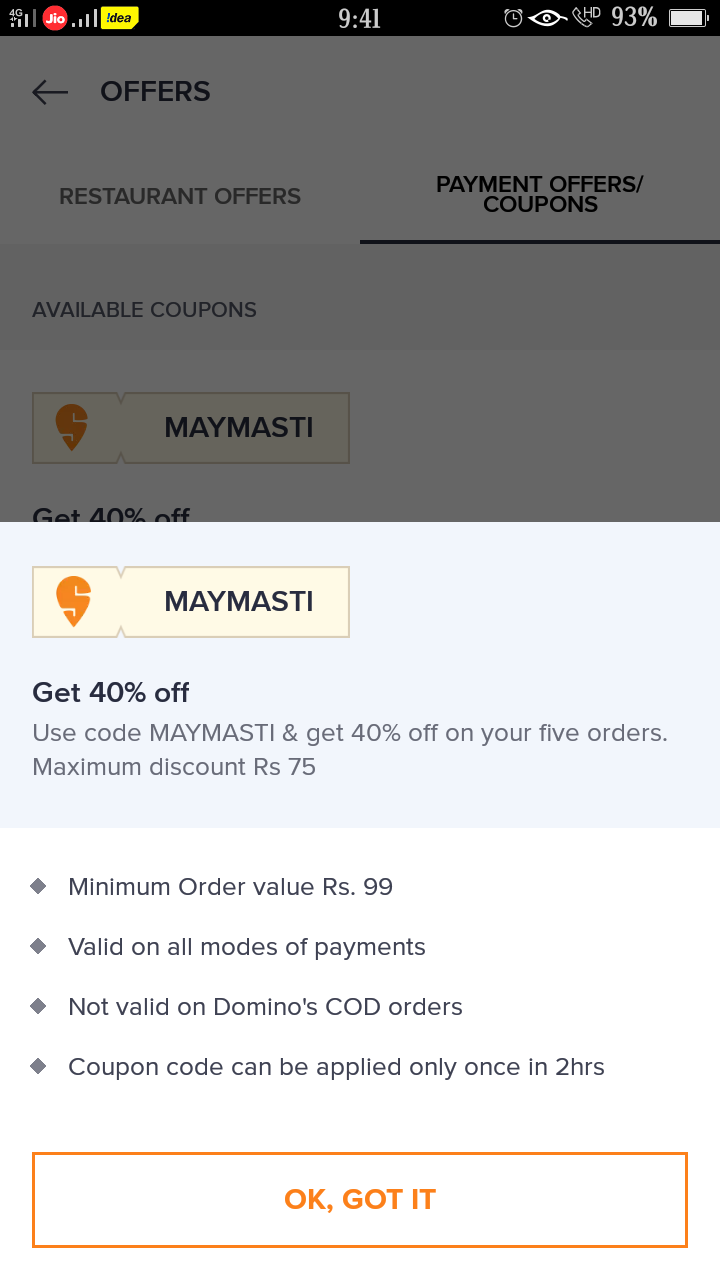Tap the back arrow in Offers header
Screen dimensions: 720x1280
point(50,92)
